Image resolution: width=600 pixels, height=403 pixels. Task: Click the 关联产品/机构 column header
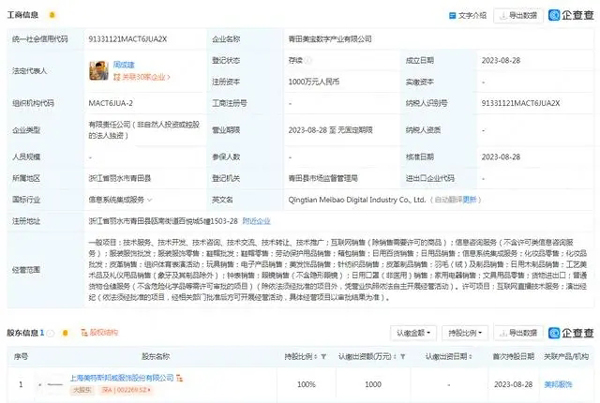tap(566, 357)
